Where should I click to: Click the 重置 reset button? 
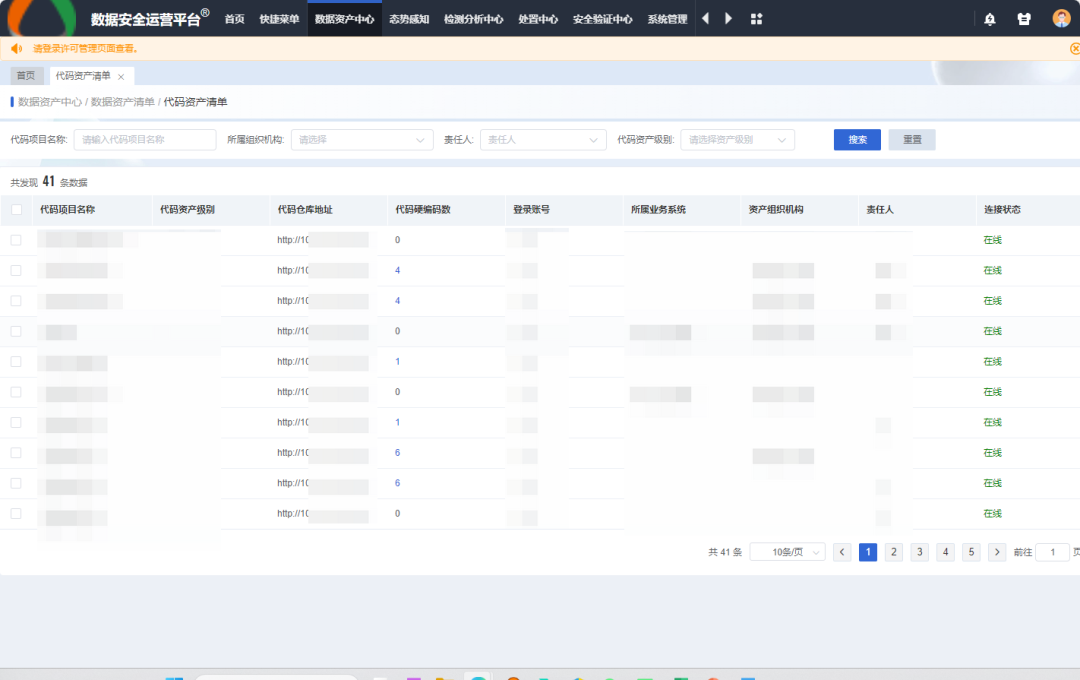click(912, 140)
